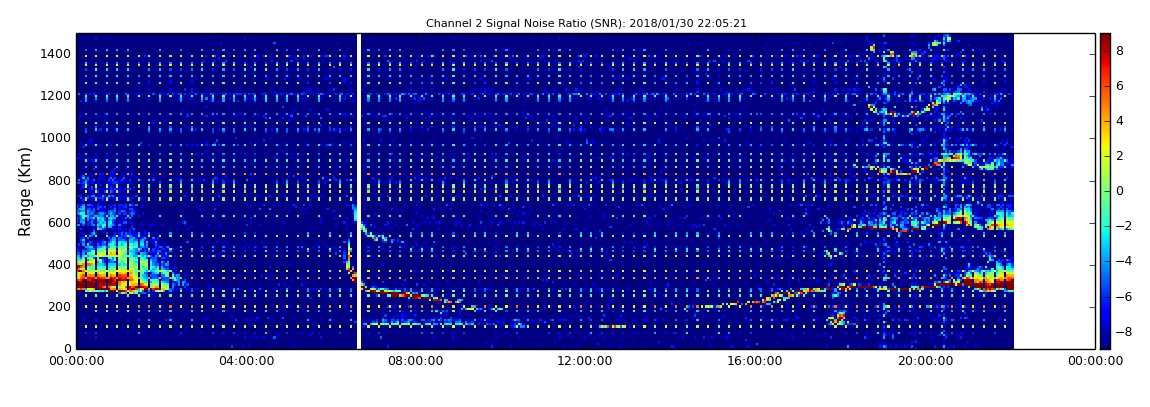Click the 12:00:00 time axis label

(586, 361)
